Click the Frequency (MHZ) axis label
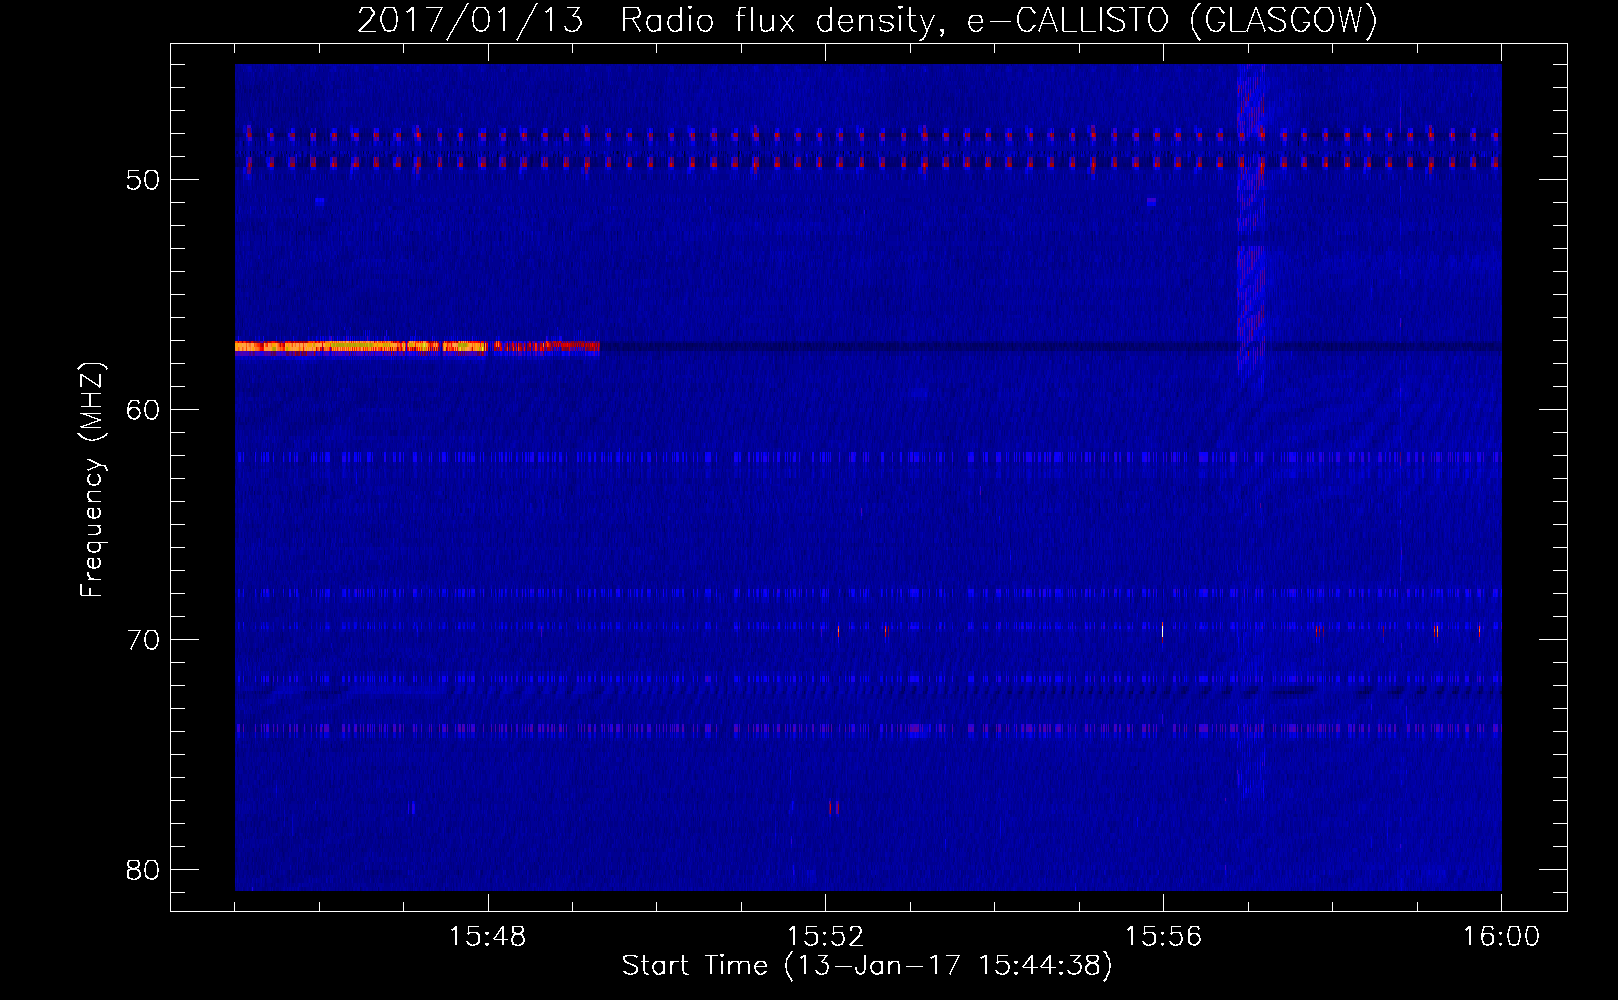The width and height of the screenshot is (1618, 1000). pos(92,479)
